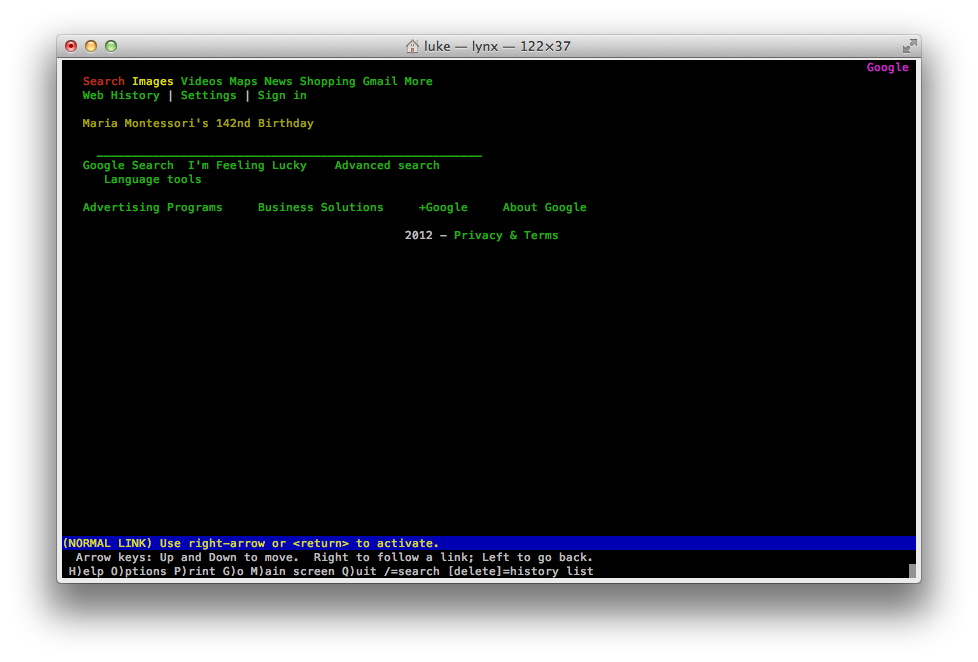Viewport: 978px width, 662px height.
Task: Click the yellow minimize window button
Action: [91, 46]
